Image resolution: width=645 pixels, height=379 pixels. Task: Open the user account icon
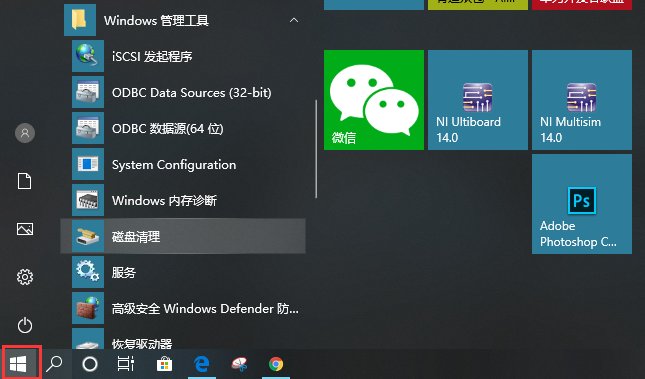click(25, 133)
